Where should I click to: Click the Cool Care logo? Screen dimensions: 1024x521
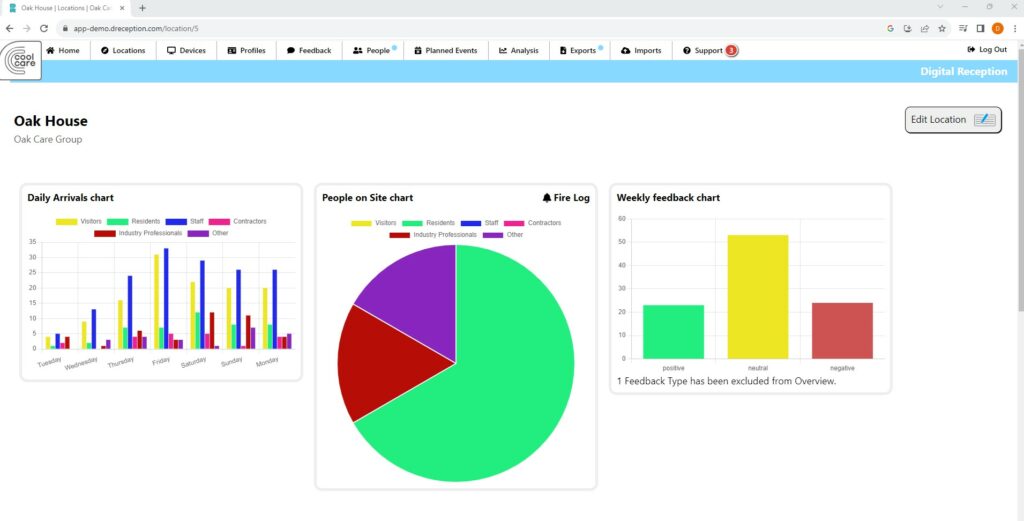20,61
